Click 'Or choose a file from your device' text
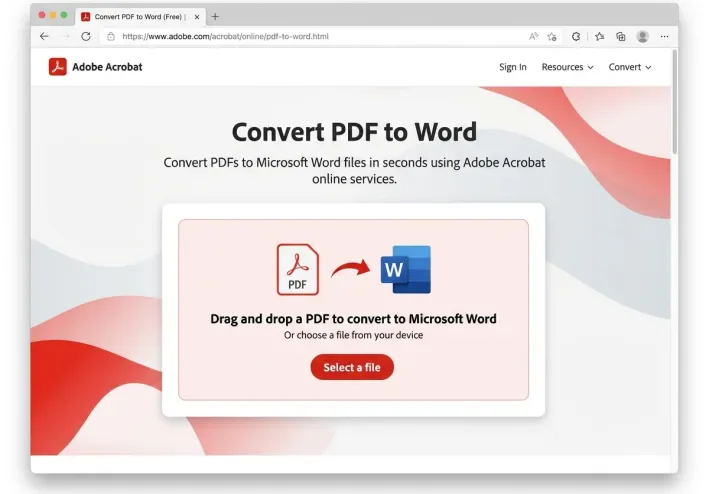The height and width of the screenshot is (494, 709). (x=354, y=335)
